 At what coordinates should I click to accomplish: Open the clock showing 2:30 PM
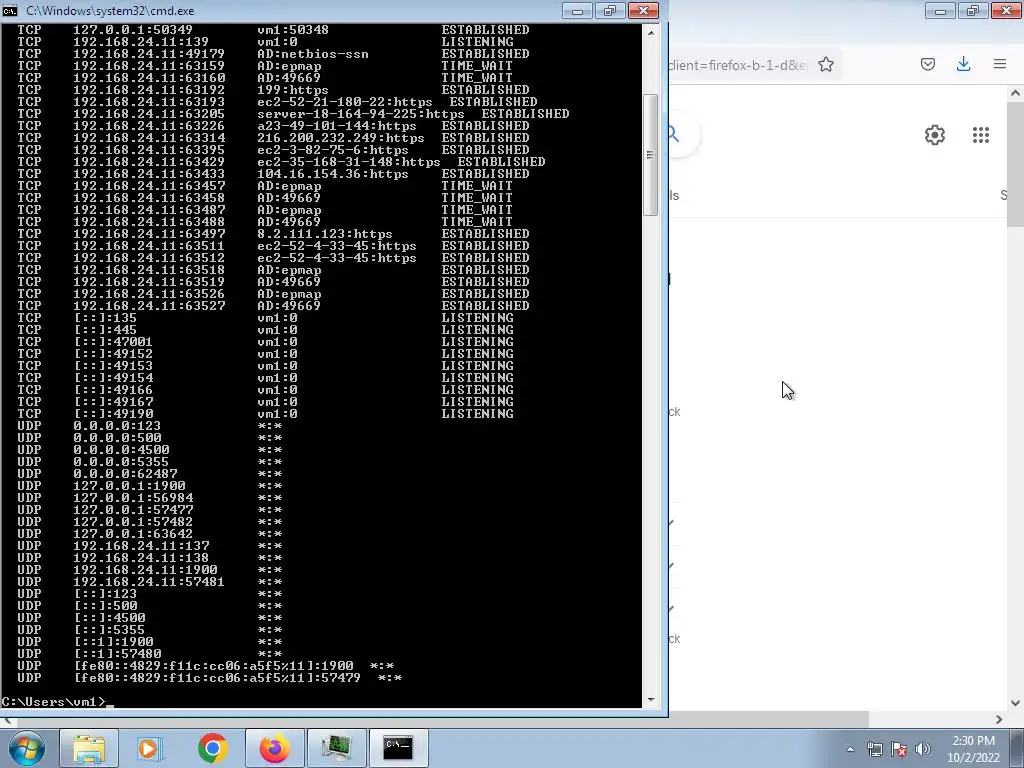coord(973,741)
